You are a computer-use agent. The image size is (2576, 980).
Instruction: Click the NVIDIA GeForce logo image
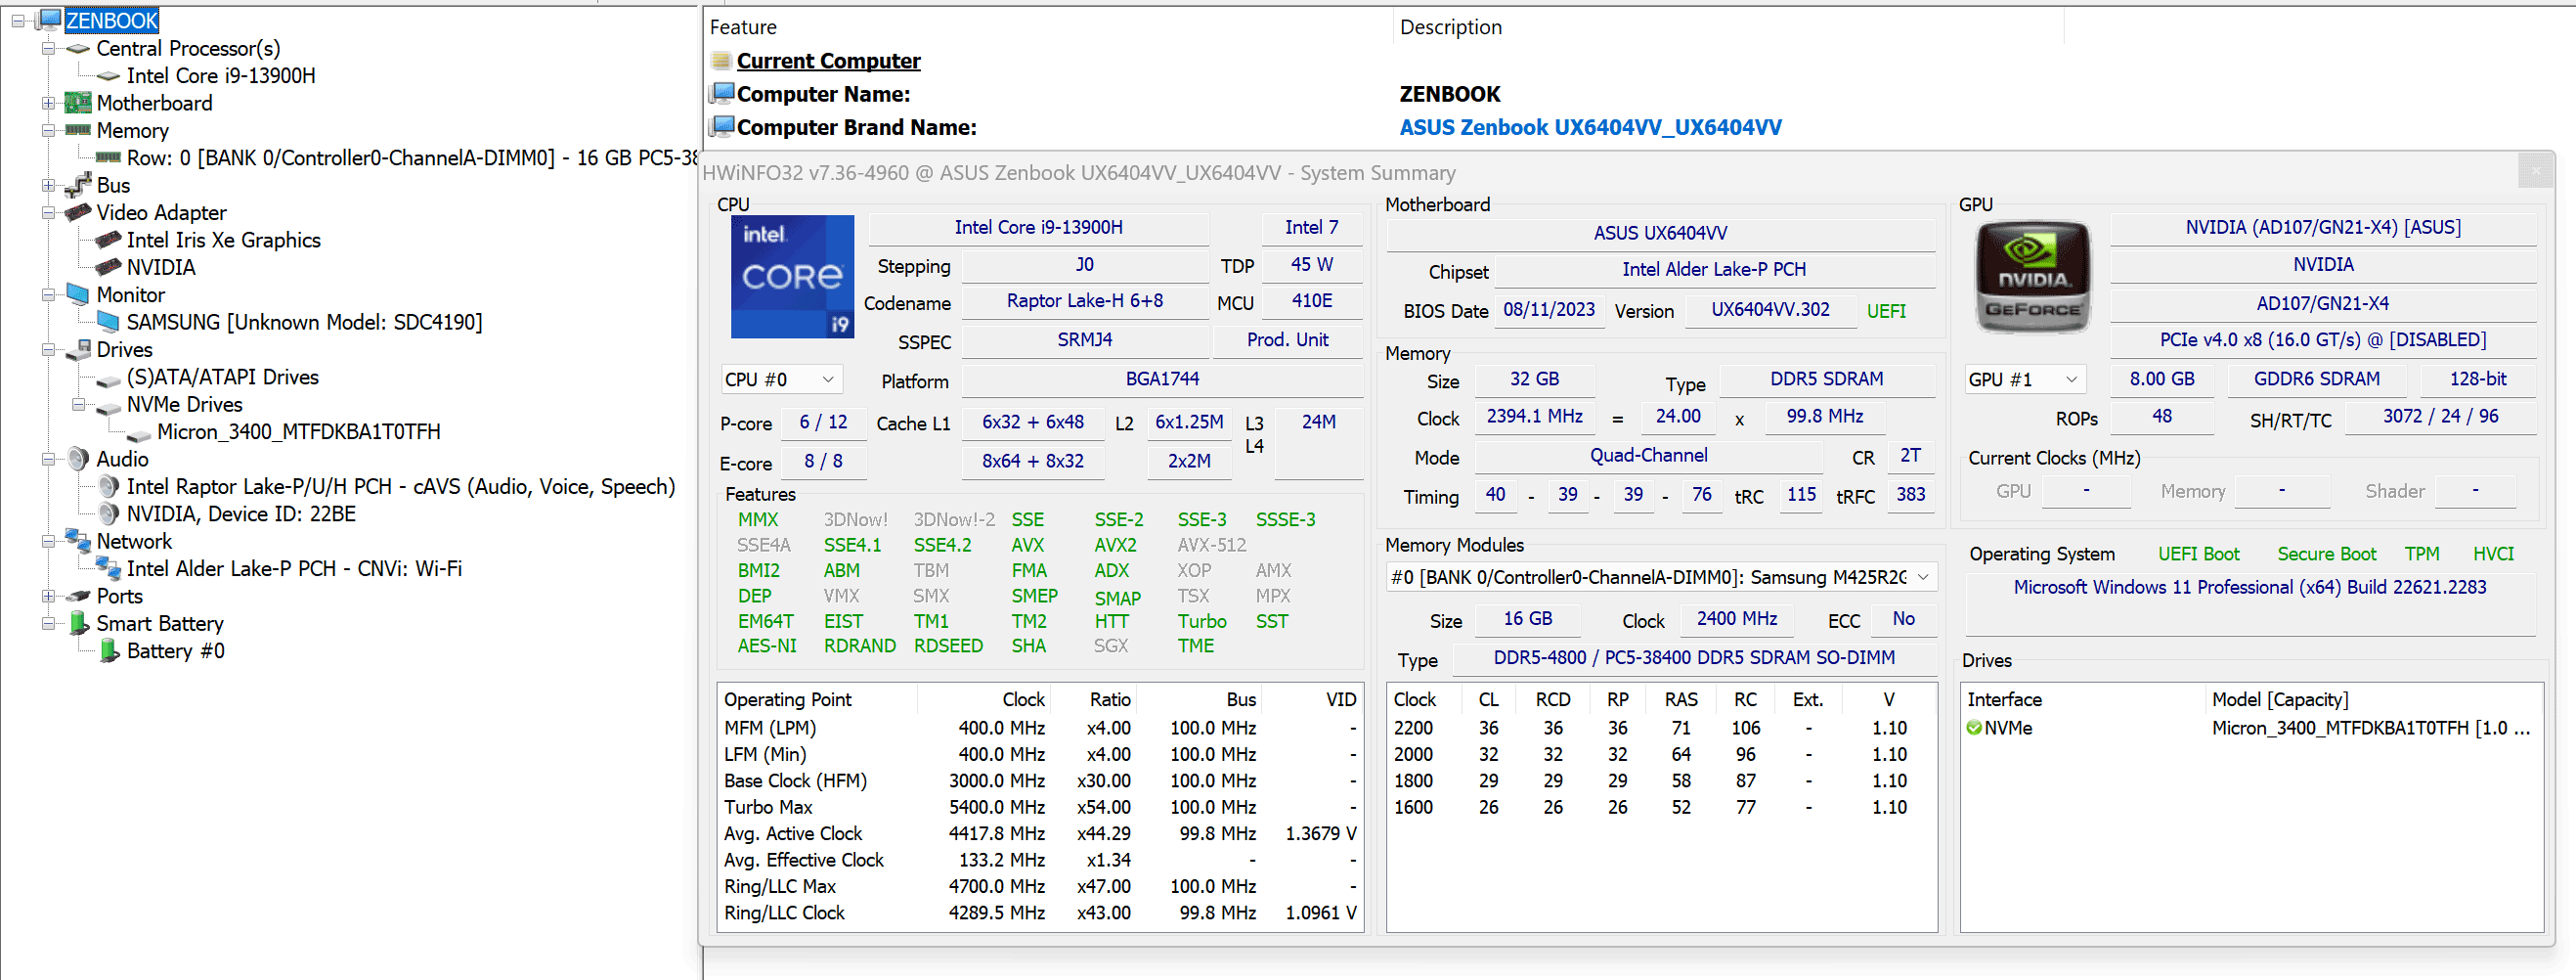[2032, 278]
